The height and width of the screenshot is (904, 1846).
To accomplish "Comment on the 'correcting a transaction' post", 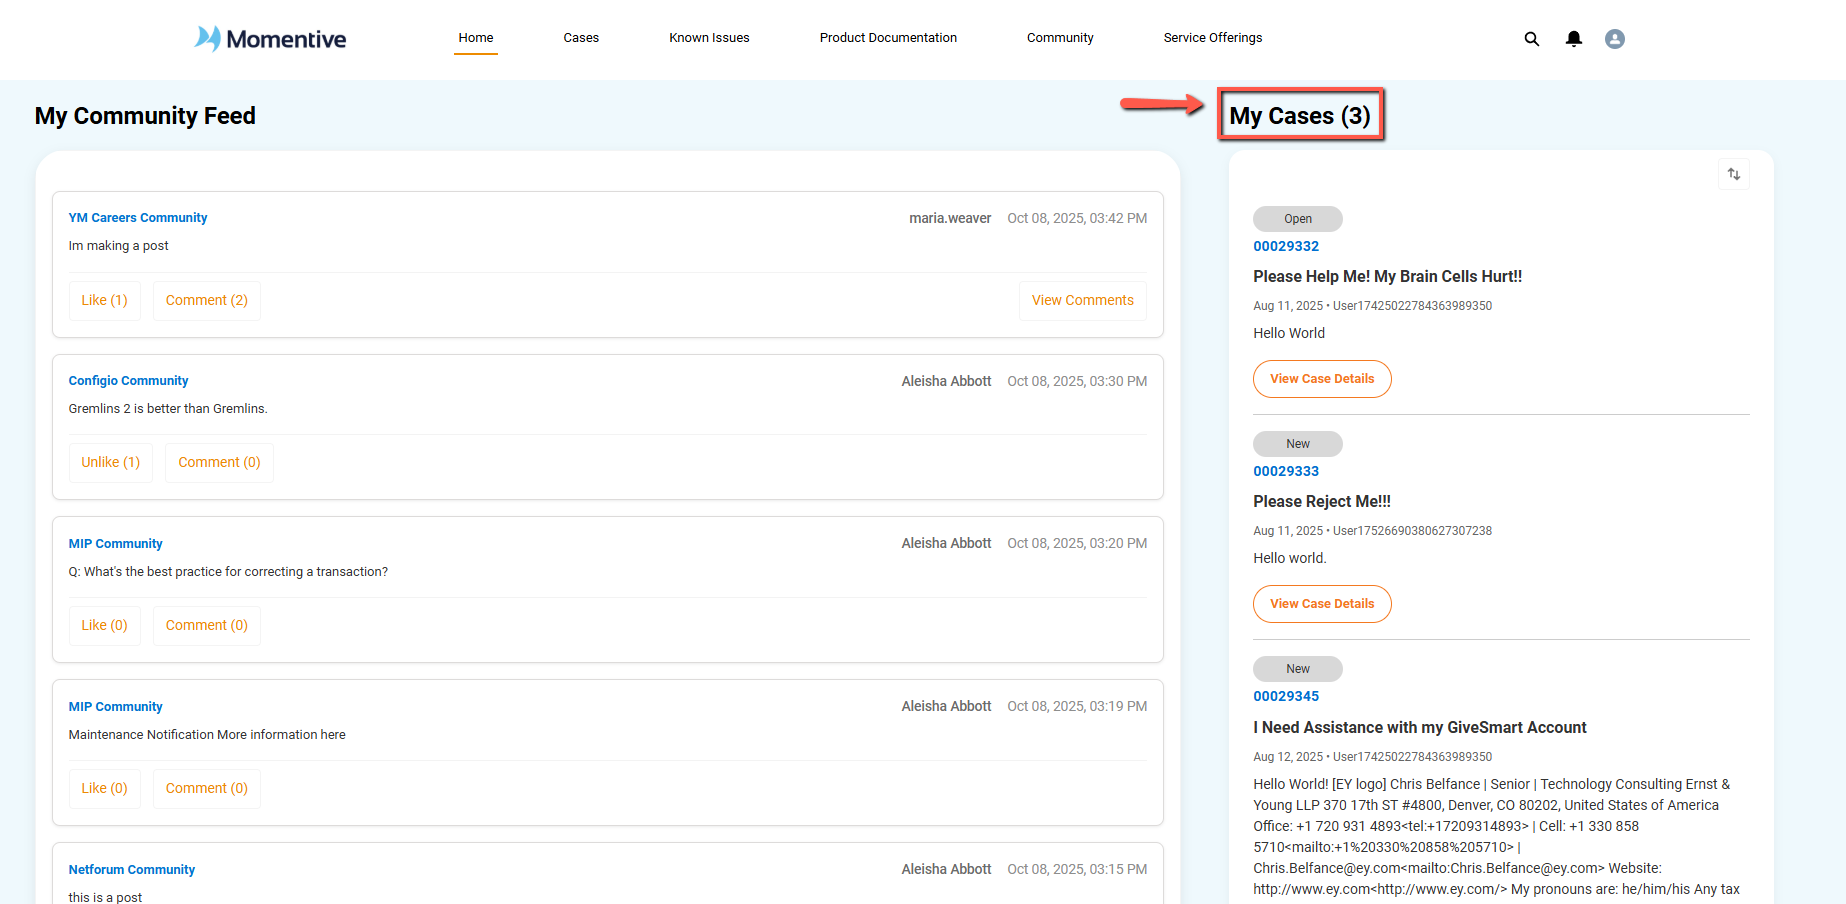I will tap(207, 625).
